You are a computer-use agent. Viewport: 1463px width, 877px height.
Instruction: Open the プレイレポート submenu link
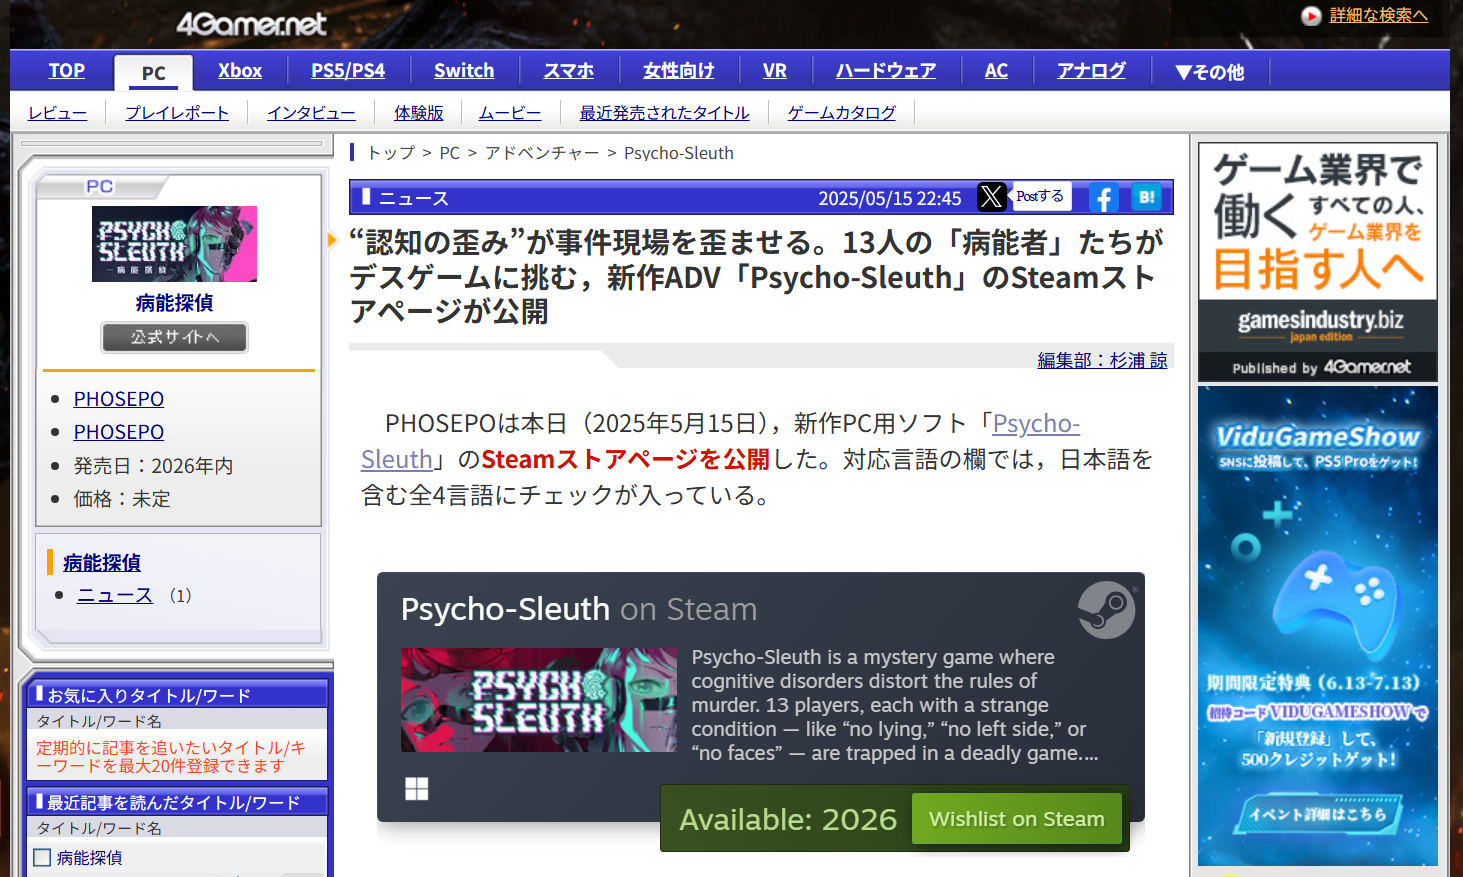click(177, 113)
